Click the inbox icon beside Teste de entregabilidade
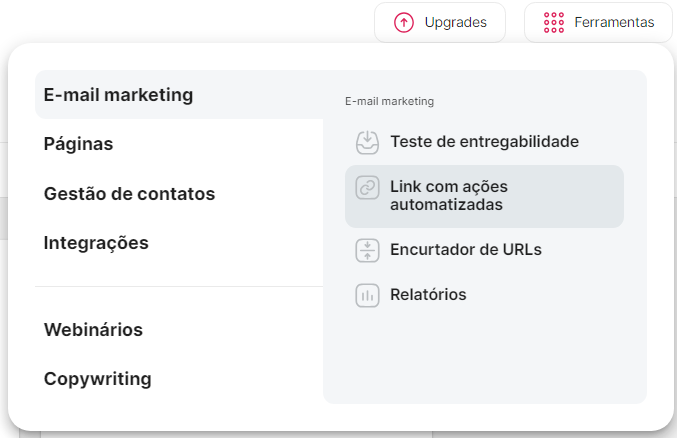This screenshot has width=677, height=438. point(368,142)
